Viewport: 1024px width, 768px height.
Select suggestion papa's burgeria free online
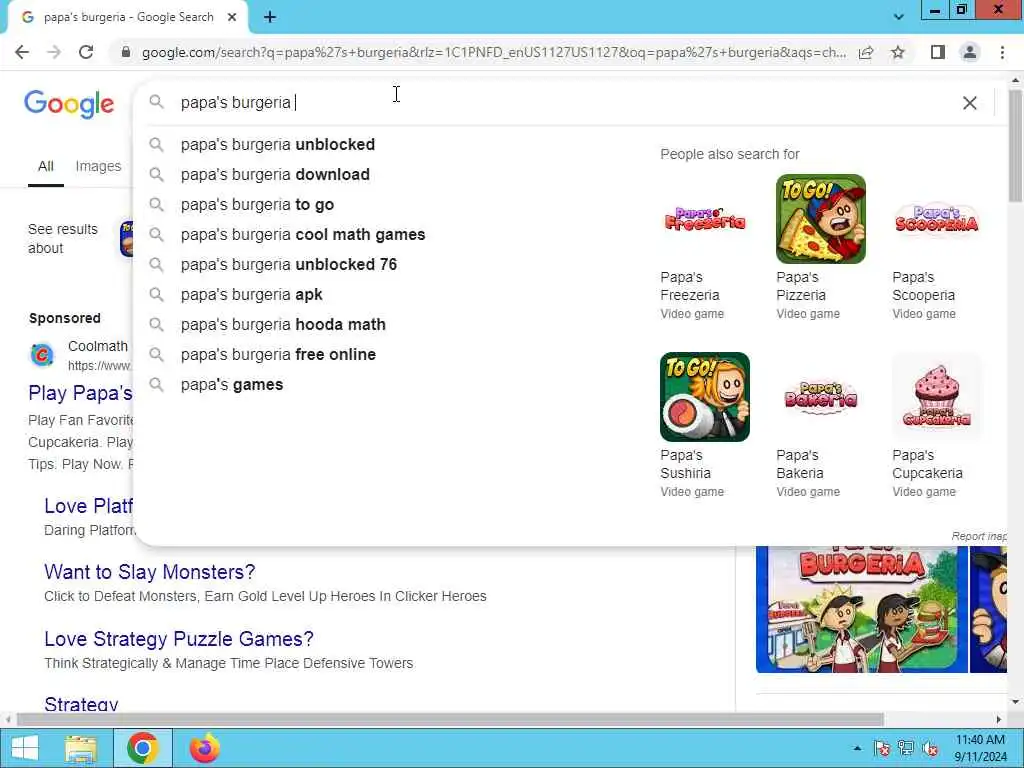click(278, 355)
